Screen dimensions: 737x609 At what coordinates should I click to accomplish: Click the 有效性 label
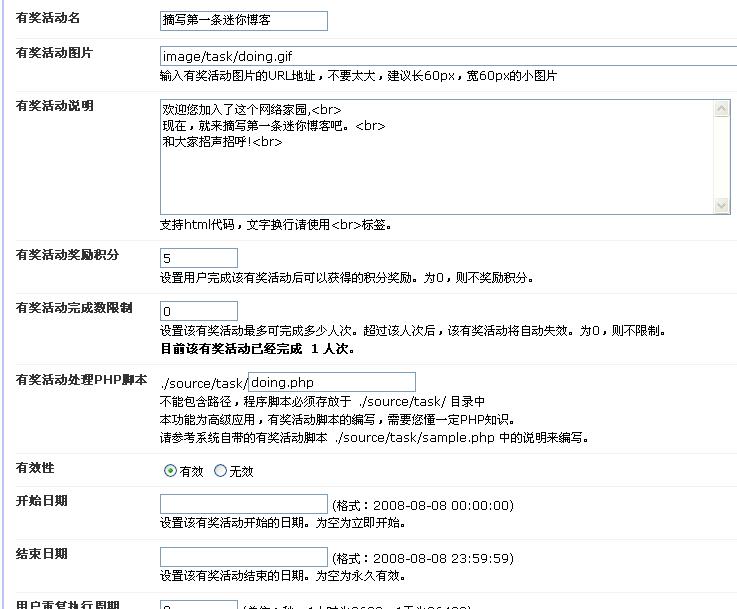(35, 468)
